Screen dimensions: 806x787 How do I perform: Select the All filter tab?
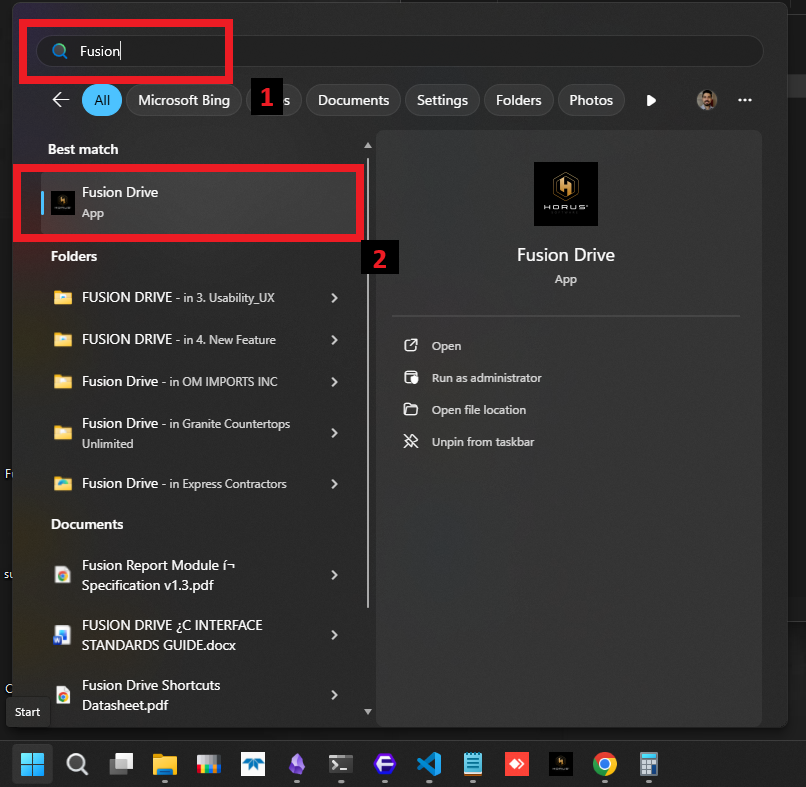[102, 100]
